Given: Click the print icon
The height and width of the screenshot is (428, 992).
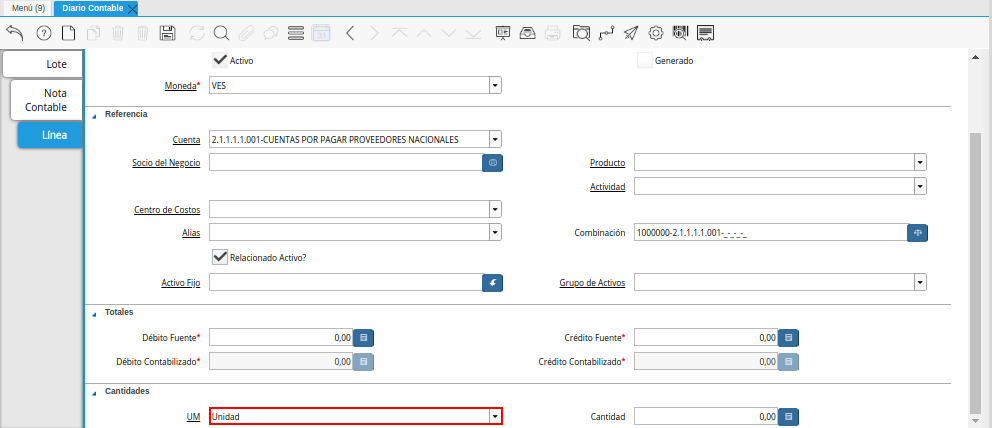Looking at the screenshot, I should 552,33.
